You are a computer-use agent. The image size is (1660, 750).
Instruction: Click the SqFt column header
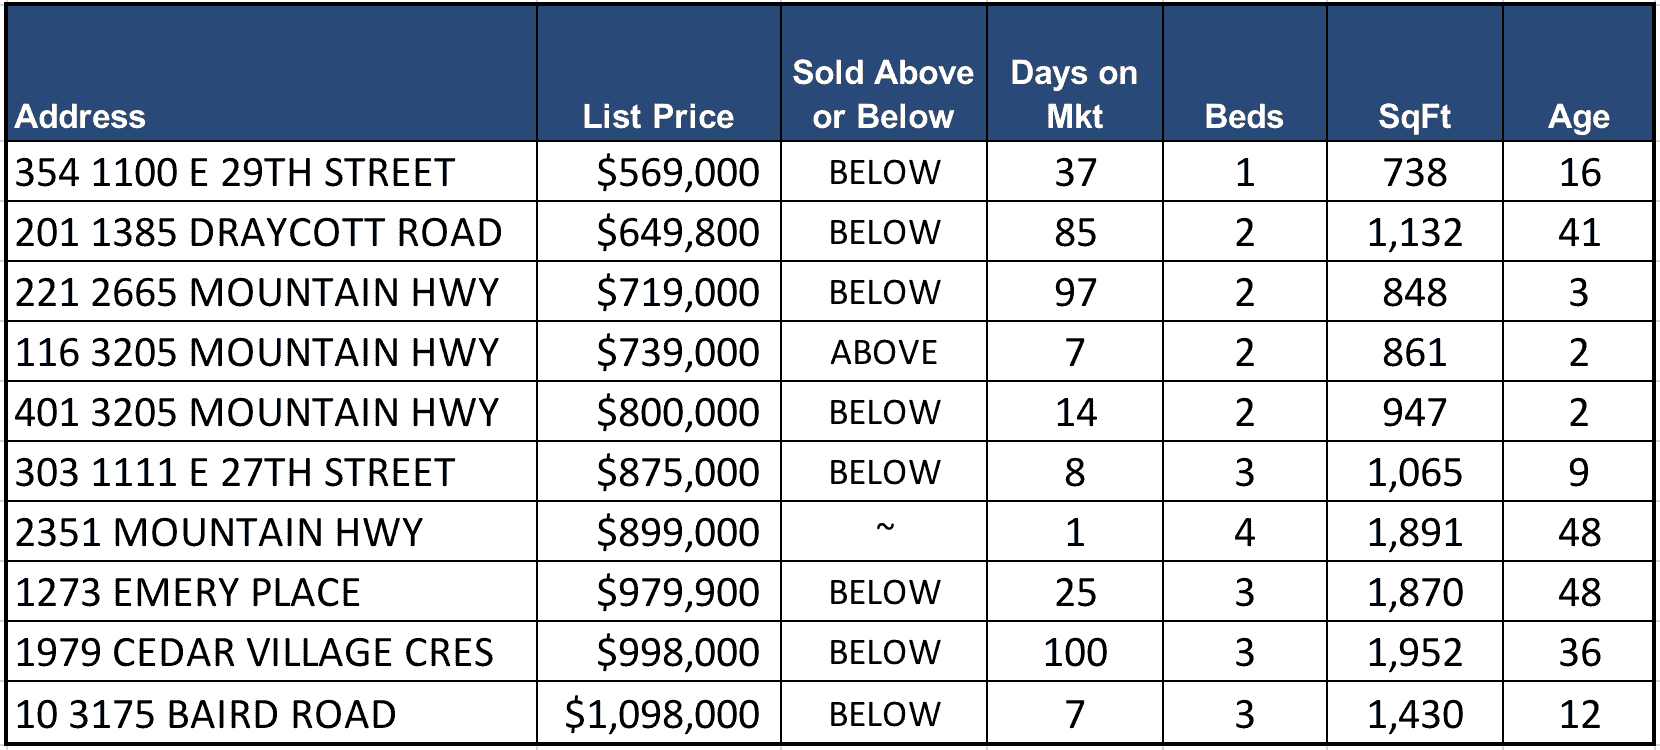[1414, 117]
